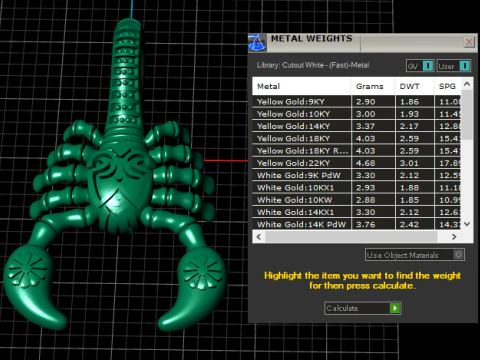Click the 3.01 DWT value
480x360 pixels.
tap(409, 163)
